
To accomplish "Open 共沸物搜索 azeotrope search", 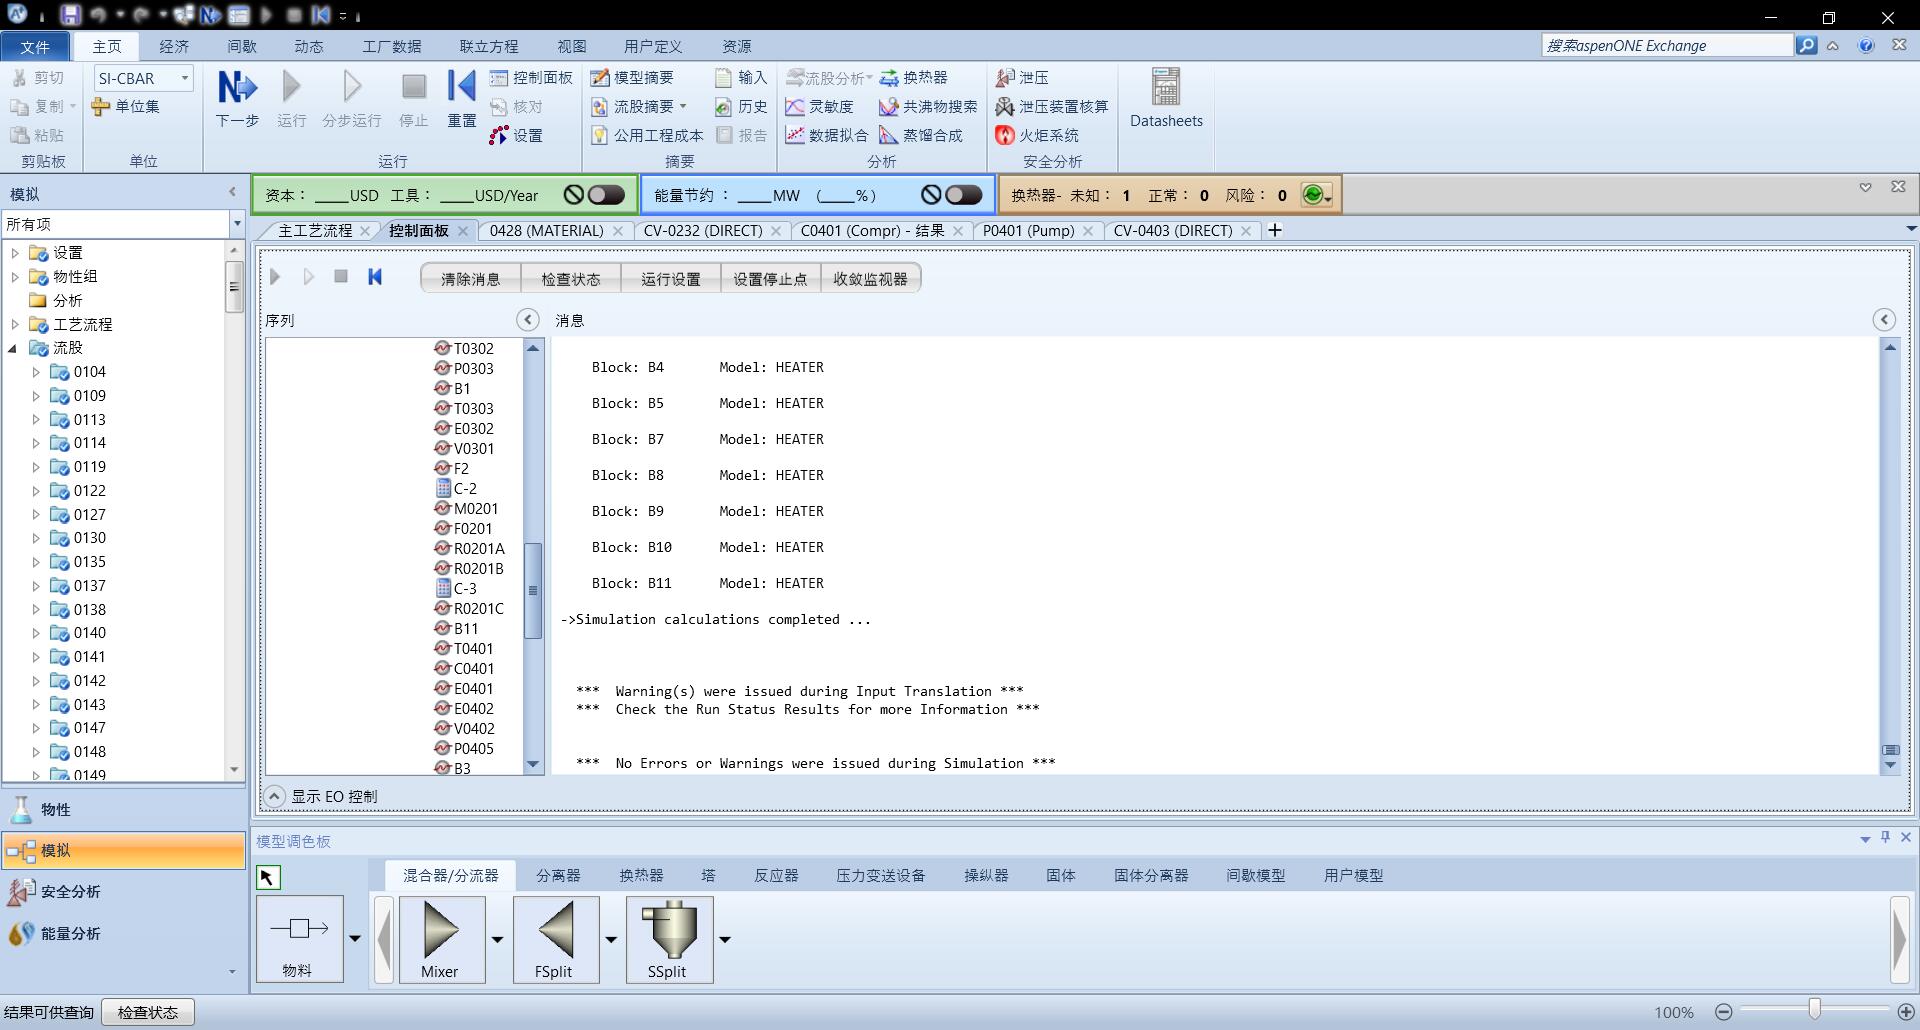I will click(928, 106).
